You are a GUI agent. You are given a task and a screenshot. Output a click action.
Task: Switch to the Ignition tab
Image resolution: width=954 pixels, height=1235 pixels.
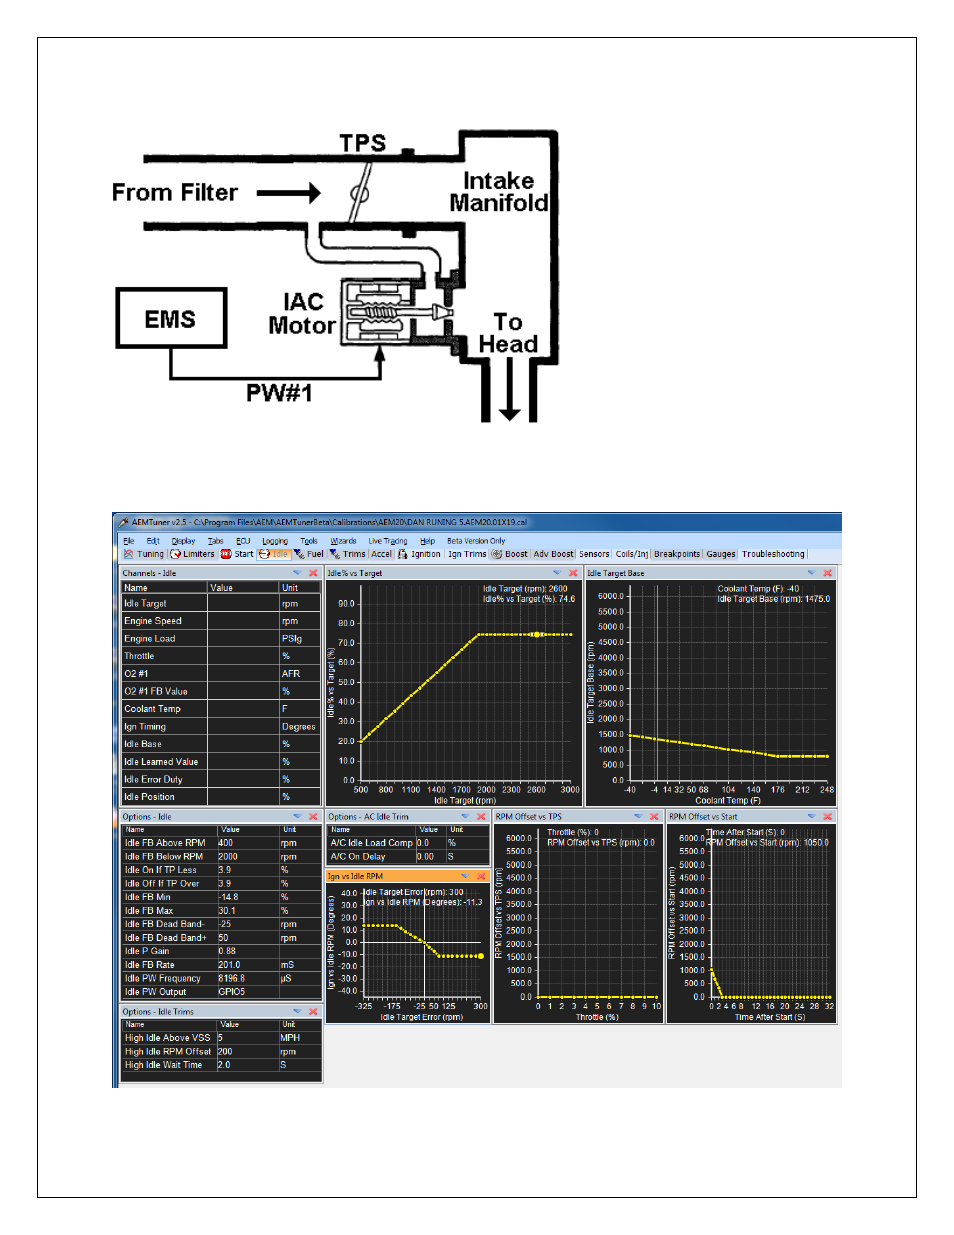pos(419,554)
